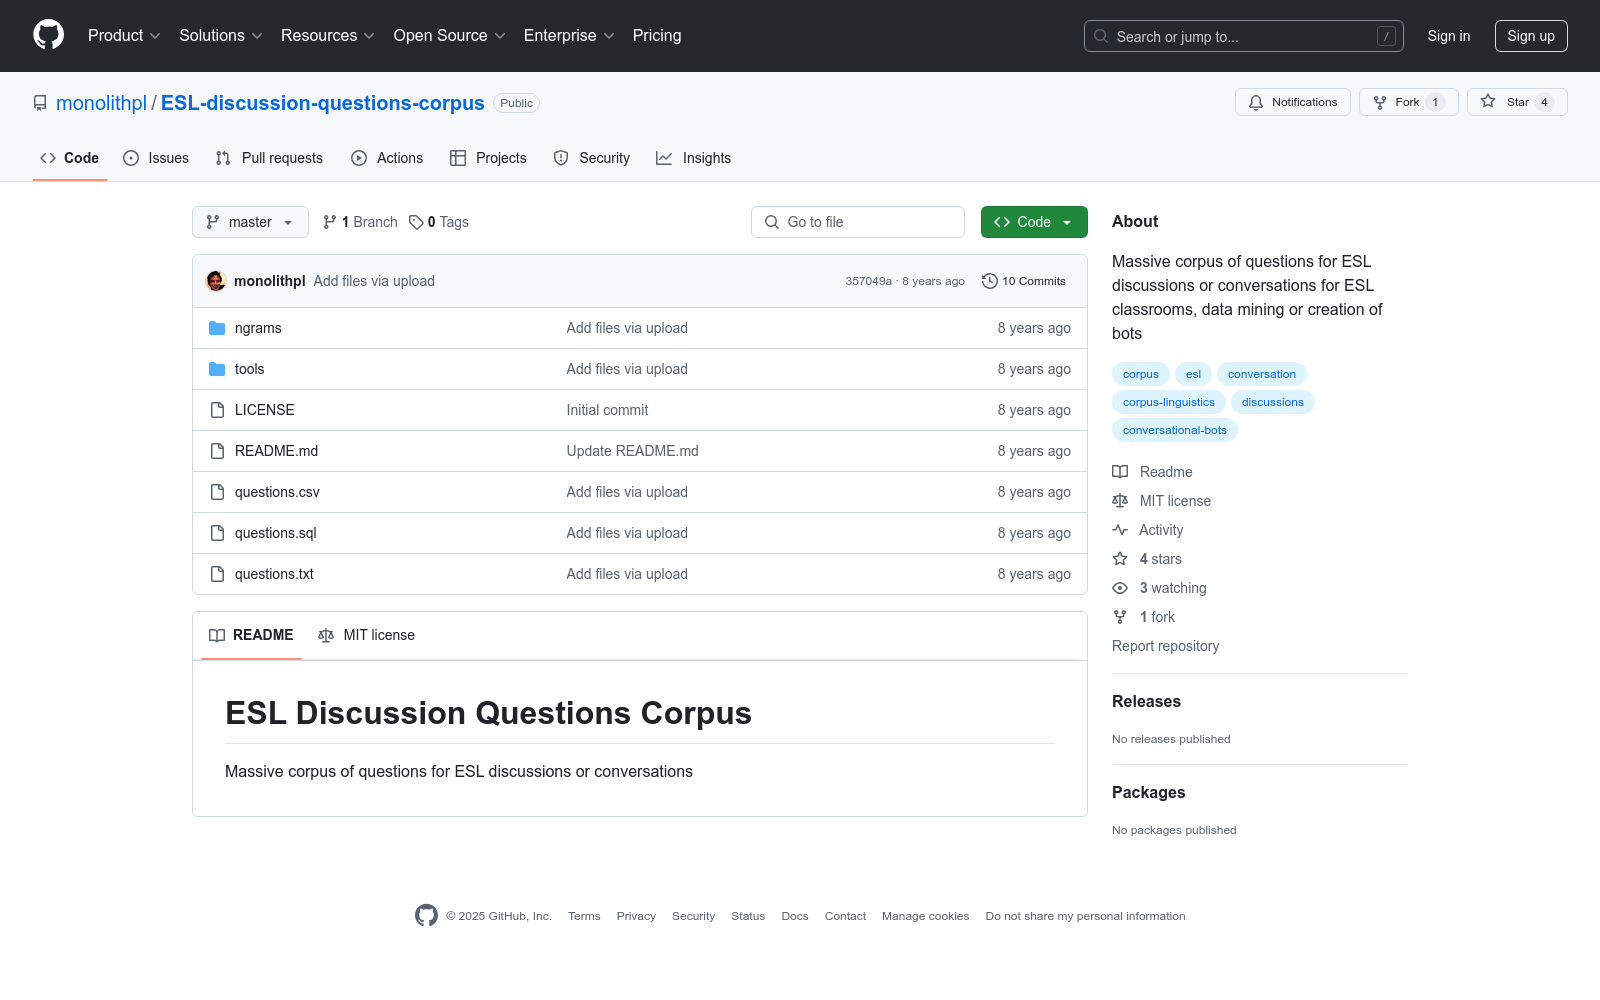Click the README.md file icon

[x=217, y=451]
